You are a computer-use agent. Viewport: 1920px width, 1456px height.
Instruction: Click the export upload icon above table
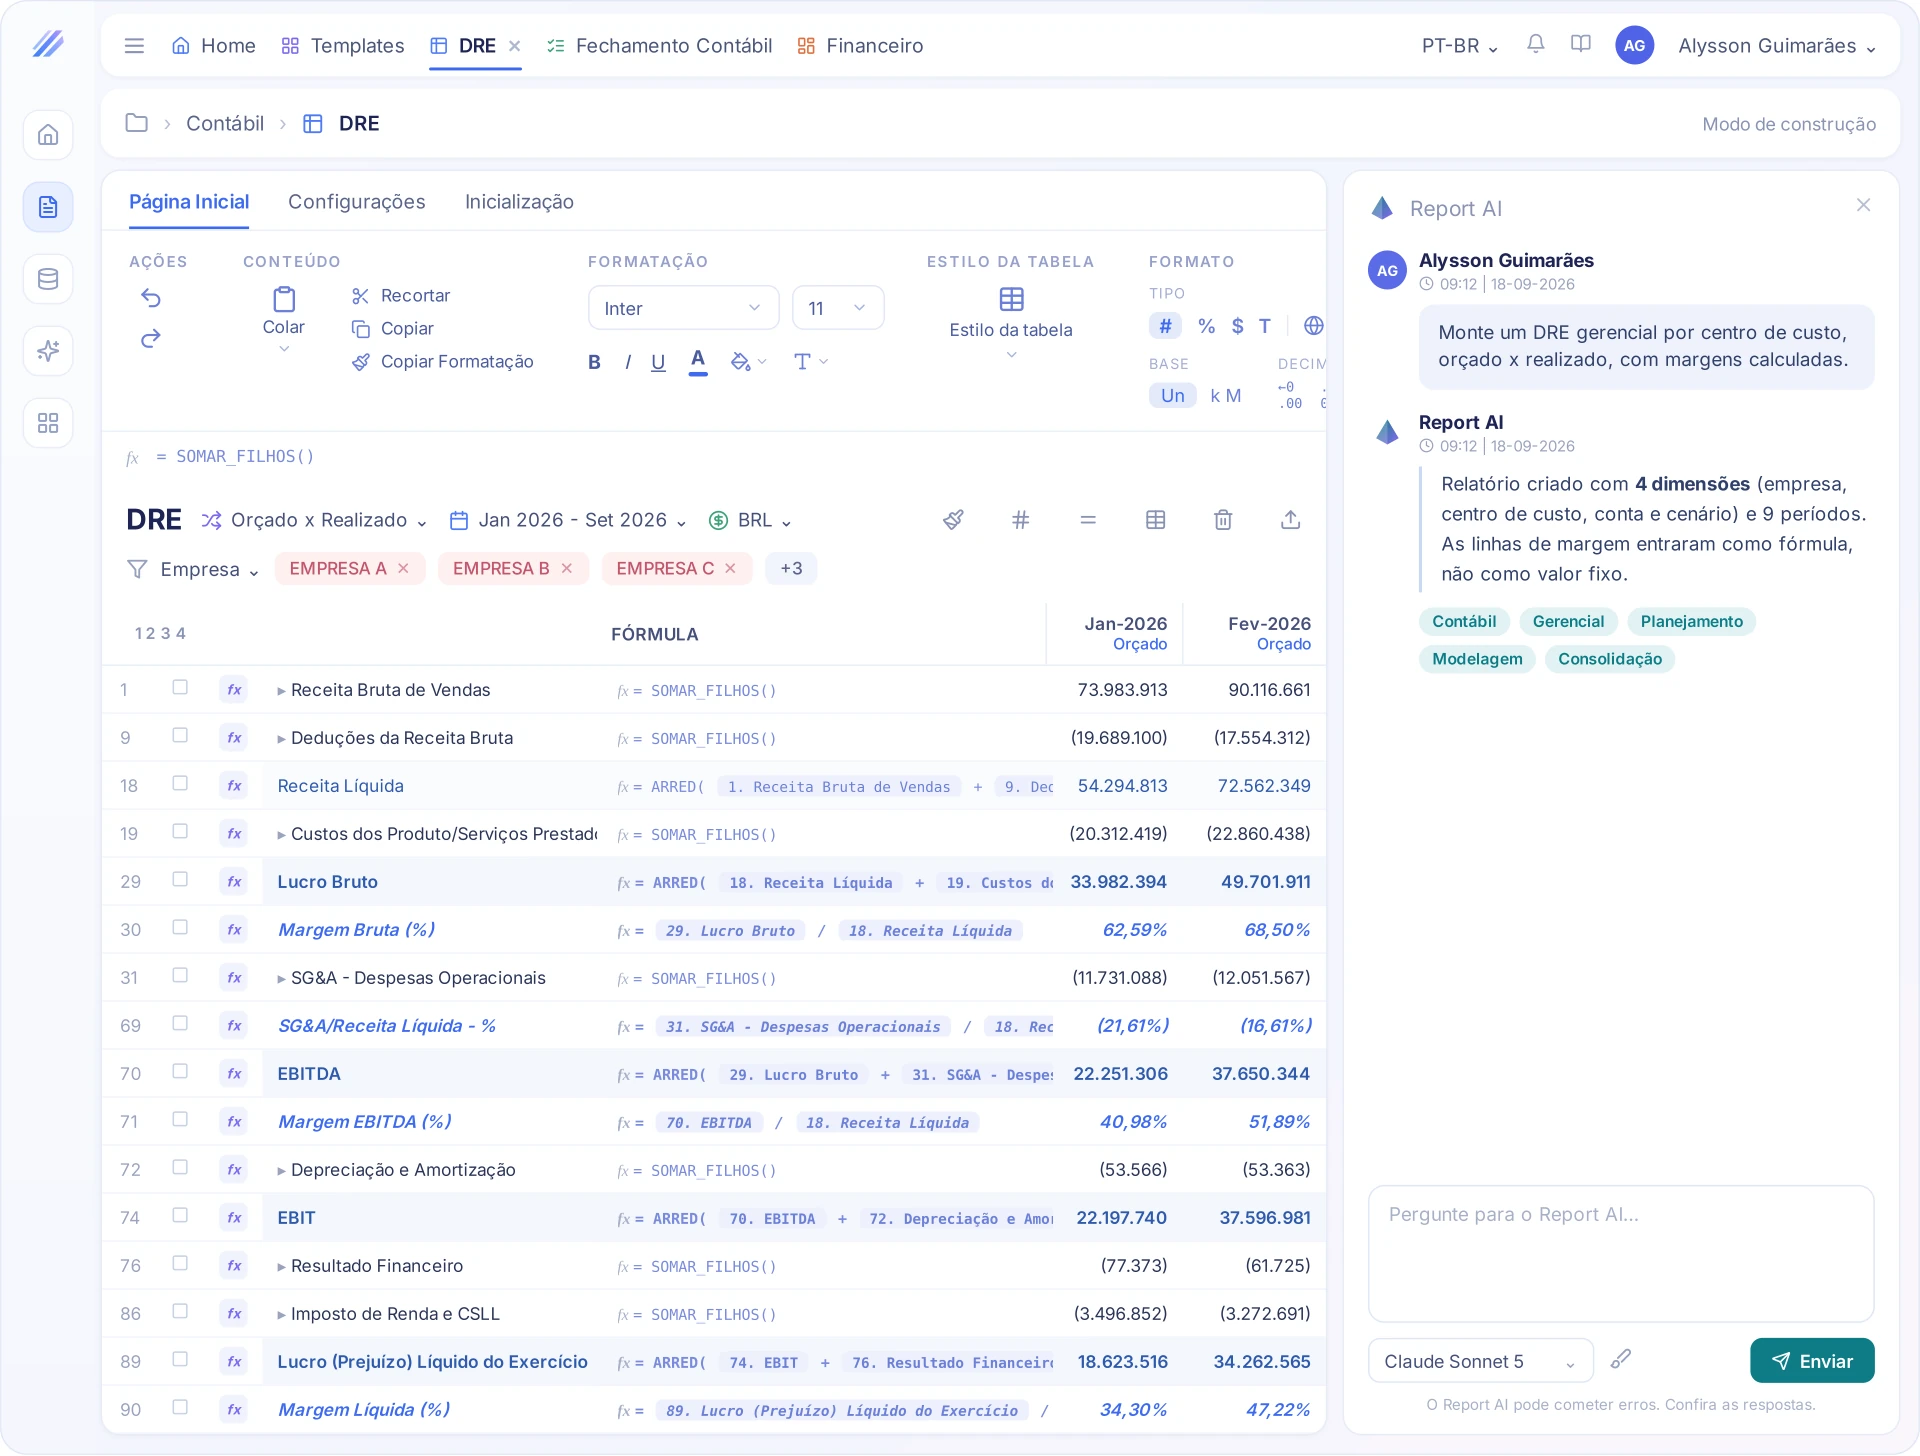point(1291,520)
